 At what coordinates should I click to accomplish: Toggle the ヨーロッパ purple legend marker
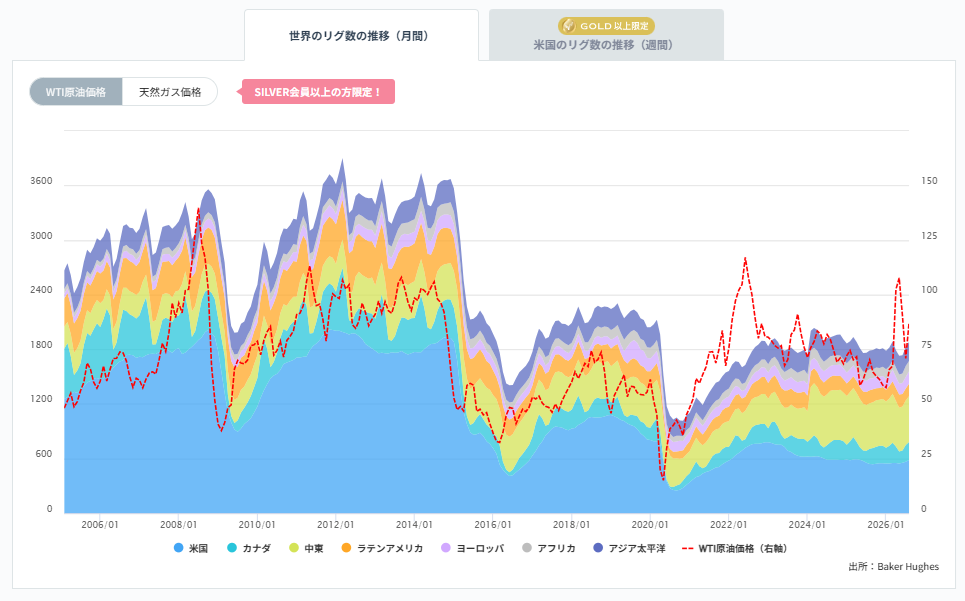tap(446, 547)
